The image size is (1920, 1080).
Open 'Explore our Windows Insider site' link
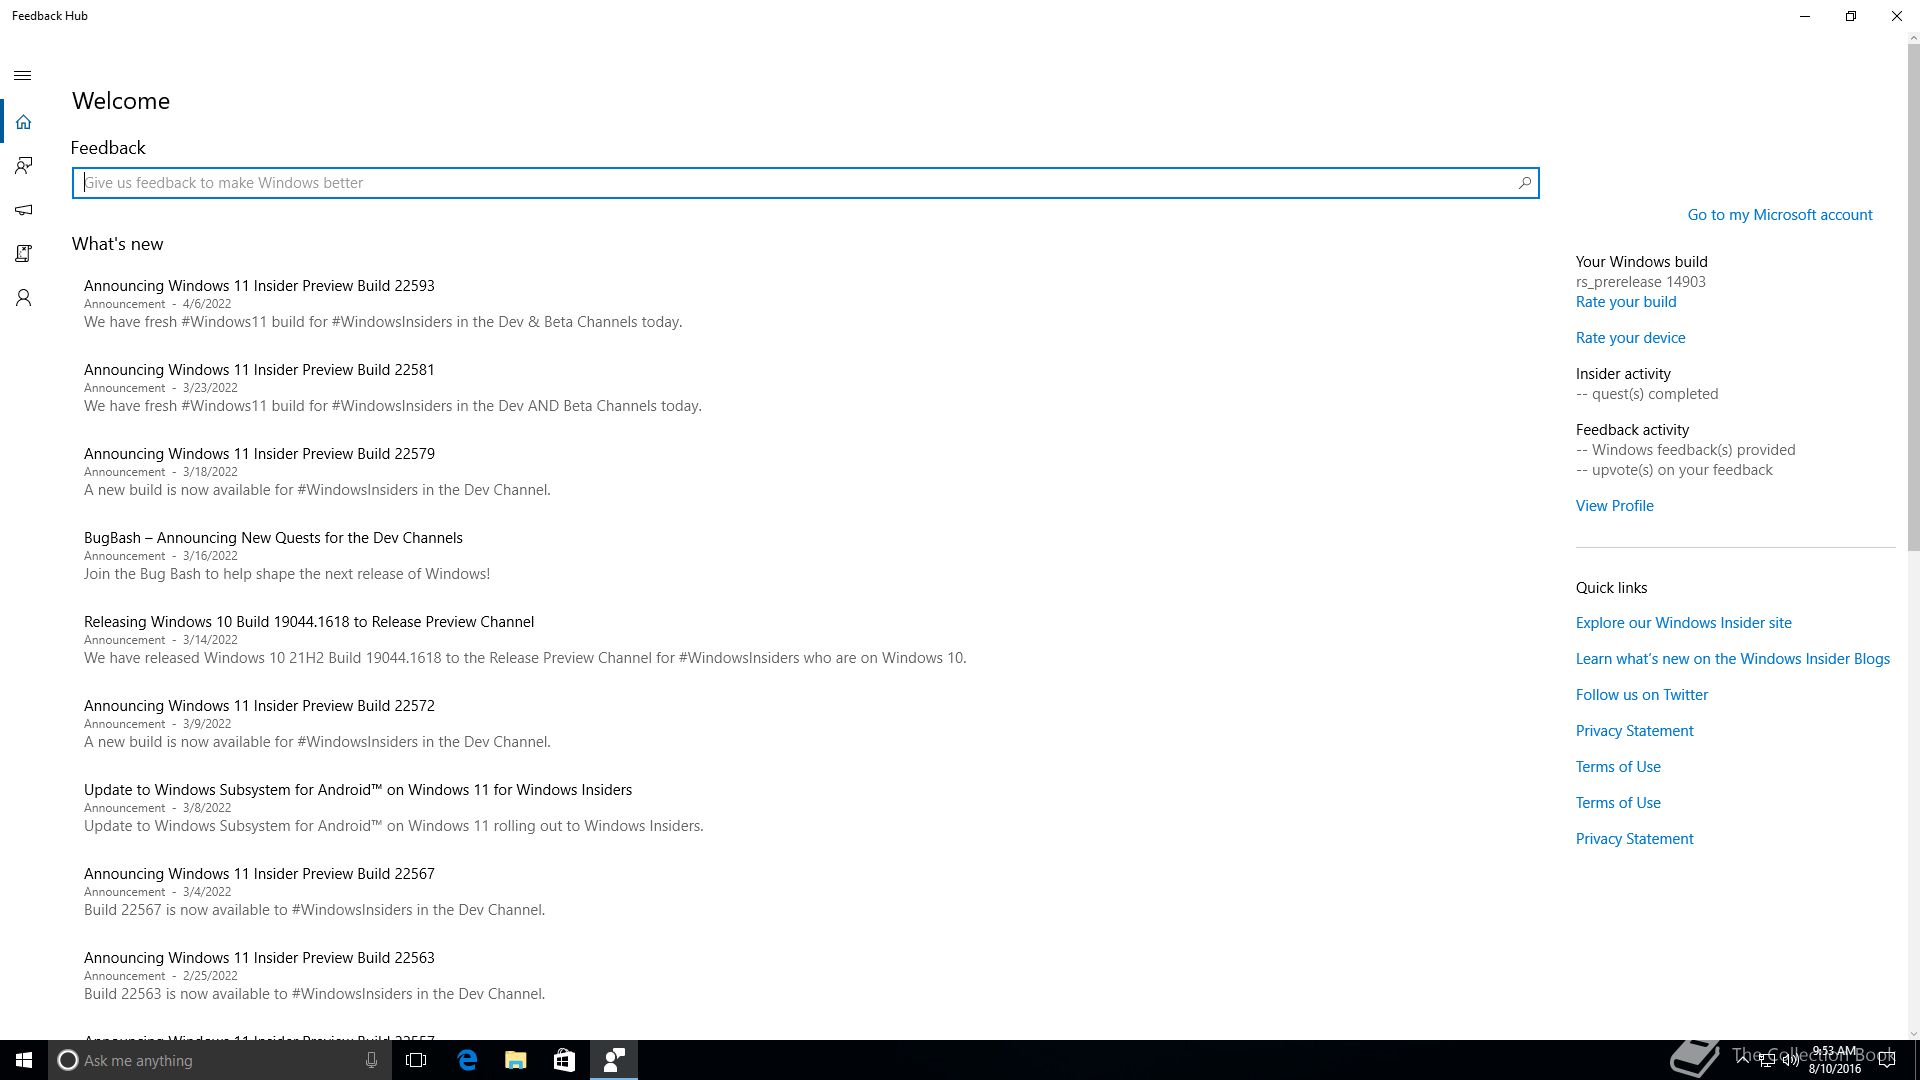pos(1683,623)
